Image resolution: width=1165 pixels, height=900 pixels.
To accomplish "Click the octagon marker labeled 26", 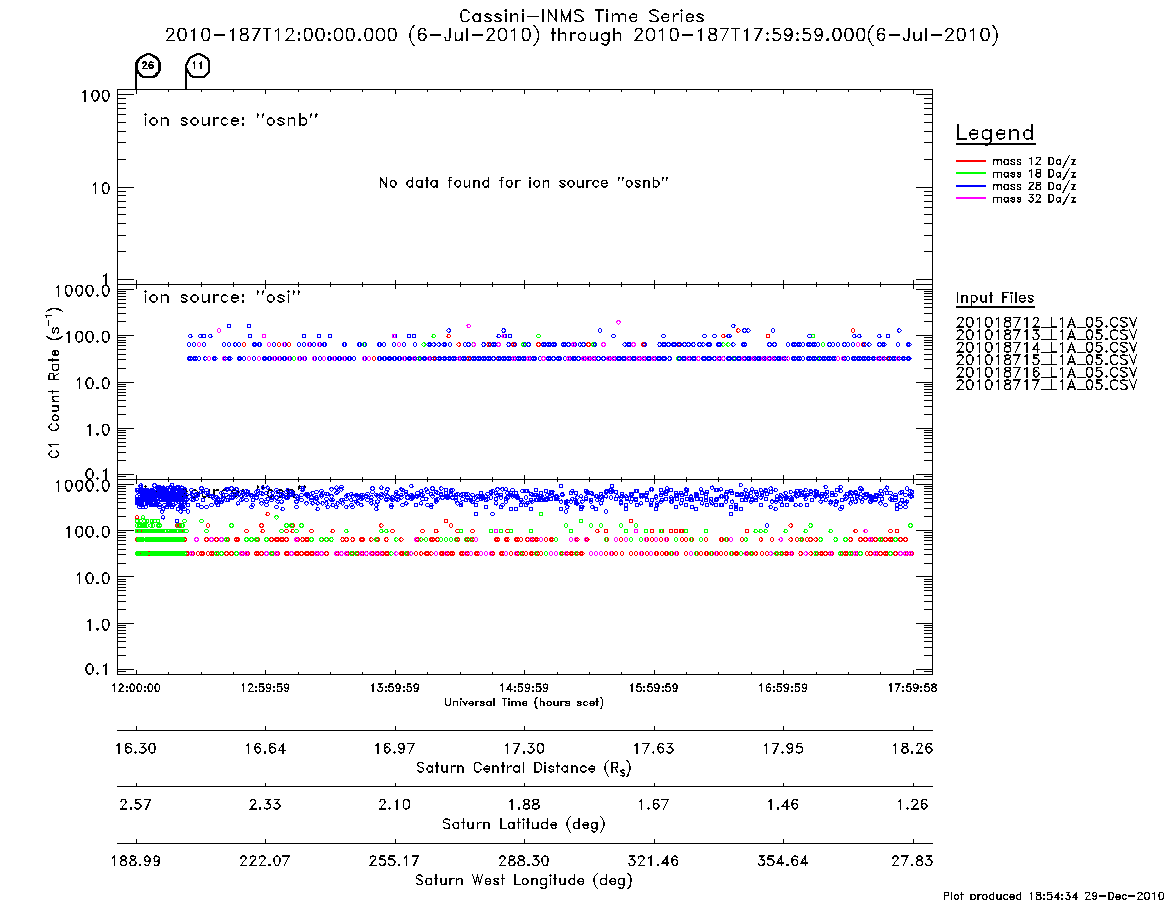I will [148, 66].
